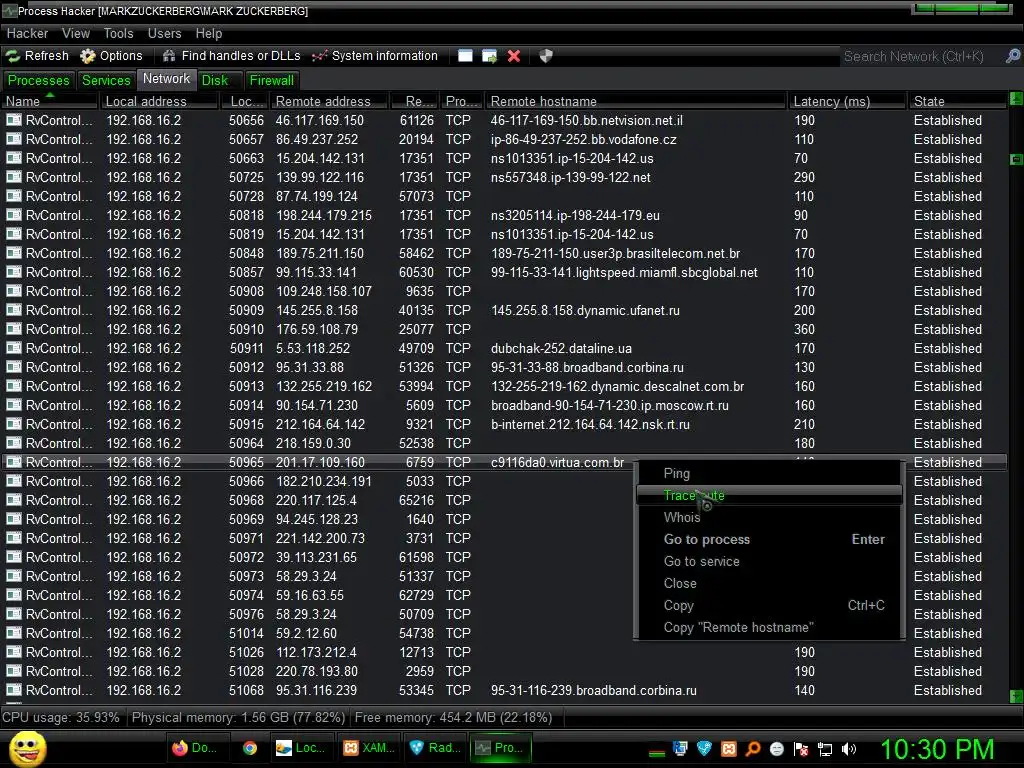Screen dimensions: 1024x768
Task: Focus the Search Network input field
Action: [x=921, y=57]
